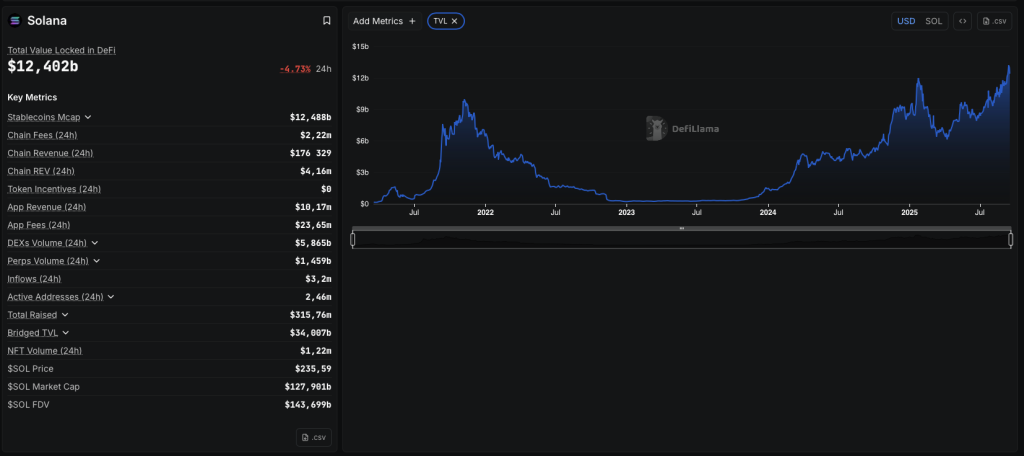The height and width of the screenshot is (456, 1024).
Task: Click the bookmark icon beside Solana
Action: [326, 21]
